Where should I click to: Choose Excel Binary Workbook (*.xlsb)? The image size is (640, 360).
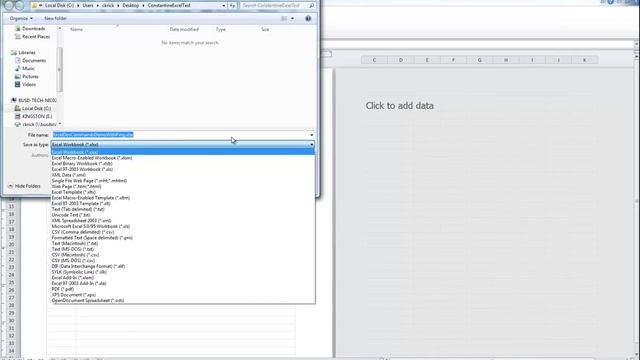click(x=182, y=164)
